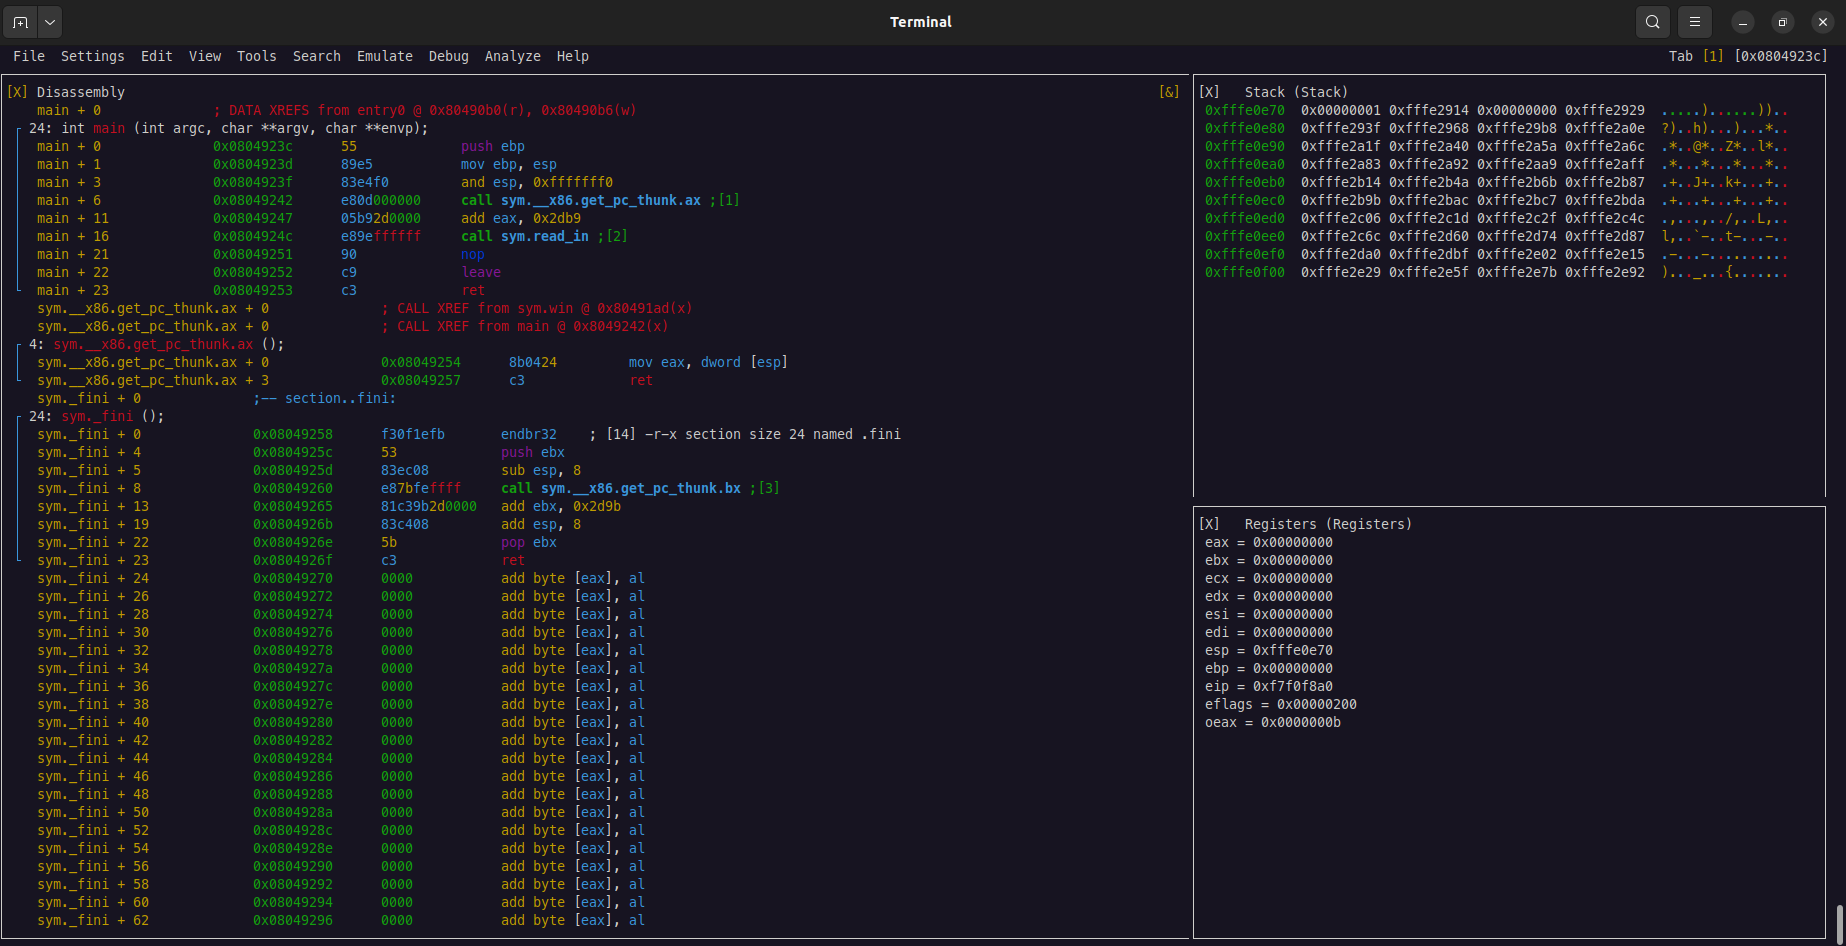Viewport: 1846px width, 946px height.
Task: Open the Analyze menu
Action: tap(513, 56)
